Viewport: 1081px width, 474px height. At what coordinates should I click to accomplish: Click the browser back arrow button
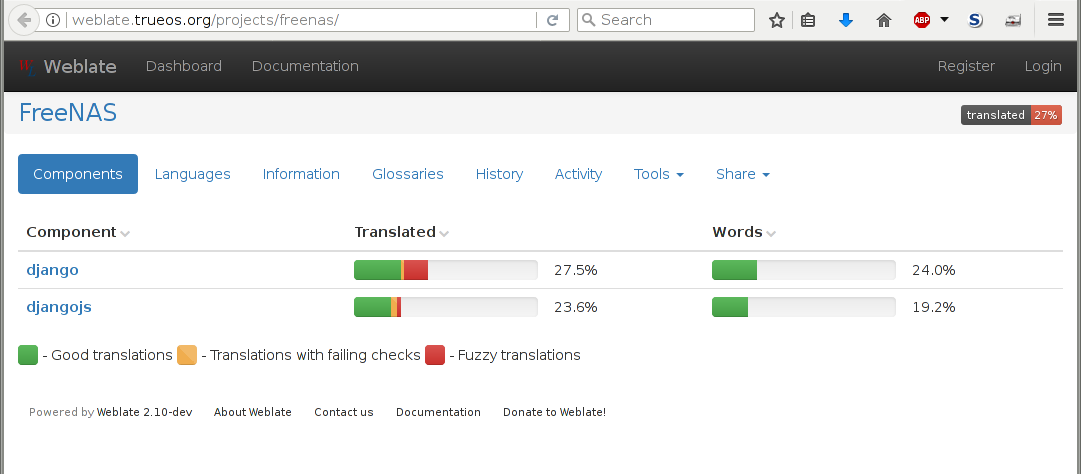tap(24, 20)
